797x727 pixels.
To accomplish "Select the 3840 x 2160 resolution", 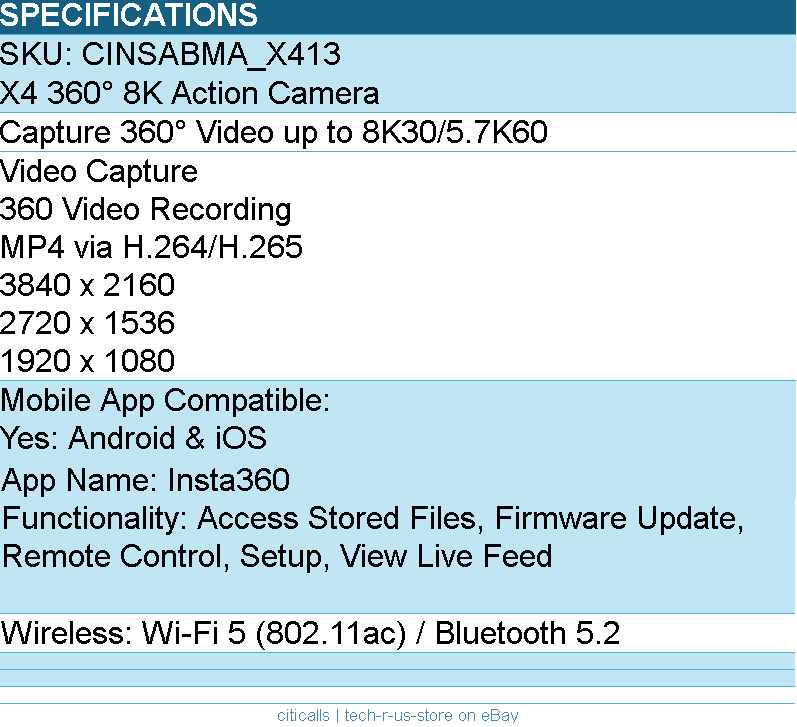I will coord(87,285).
